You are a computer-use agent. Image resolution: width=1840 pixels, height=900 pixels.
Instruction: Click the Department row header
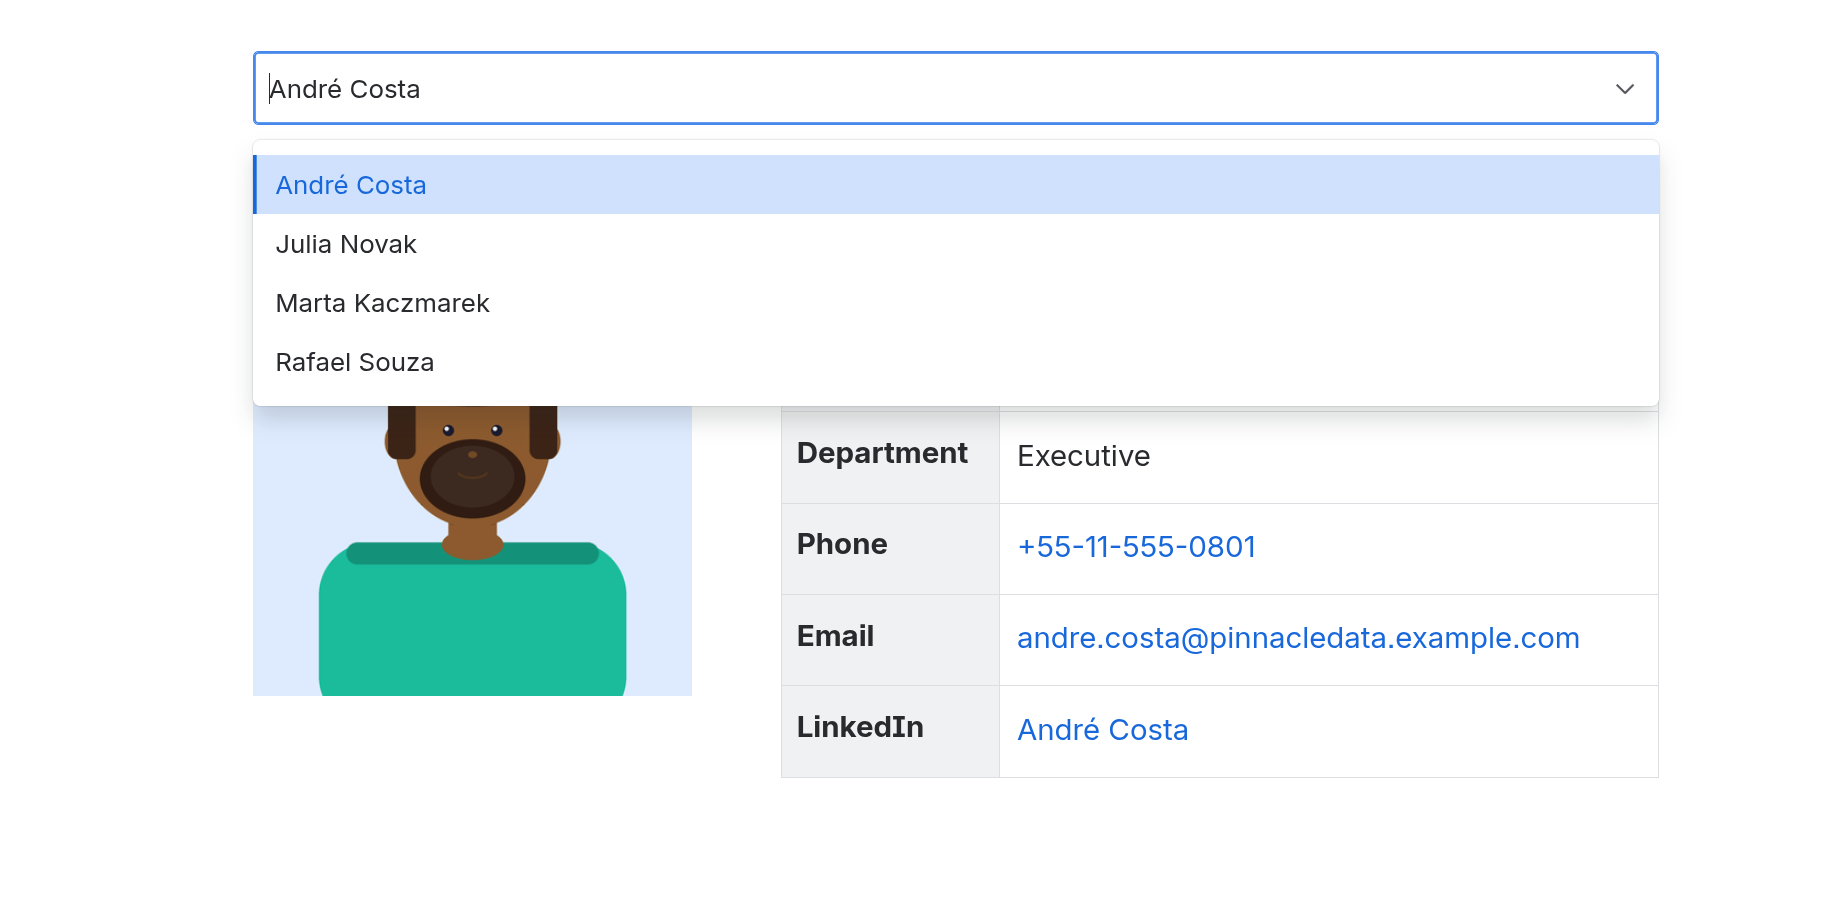882,453
